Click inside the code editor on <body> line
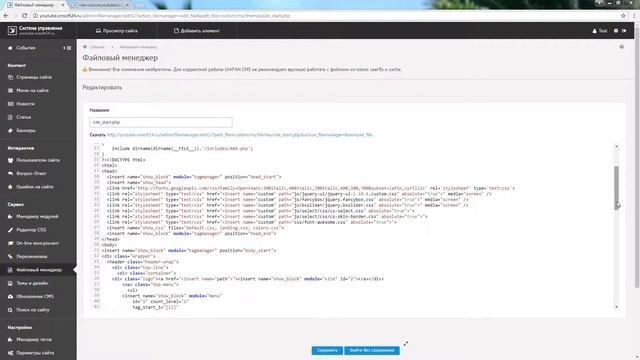Viewport: 640px width, 360px height. point(109,245)
